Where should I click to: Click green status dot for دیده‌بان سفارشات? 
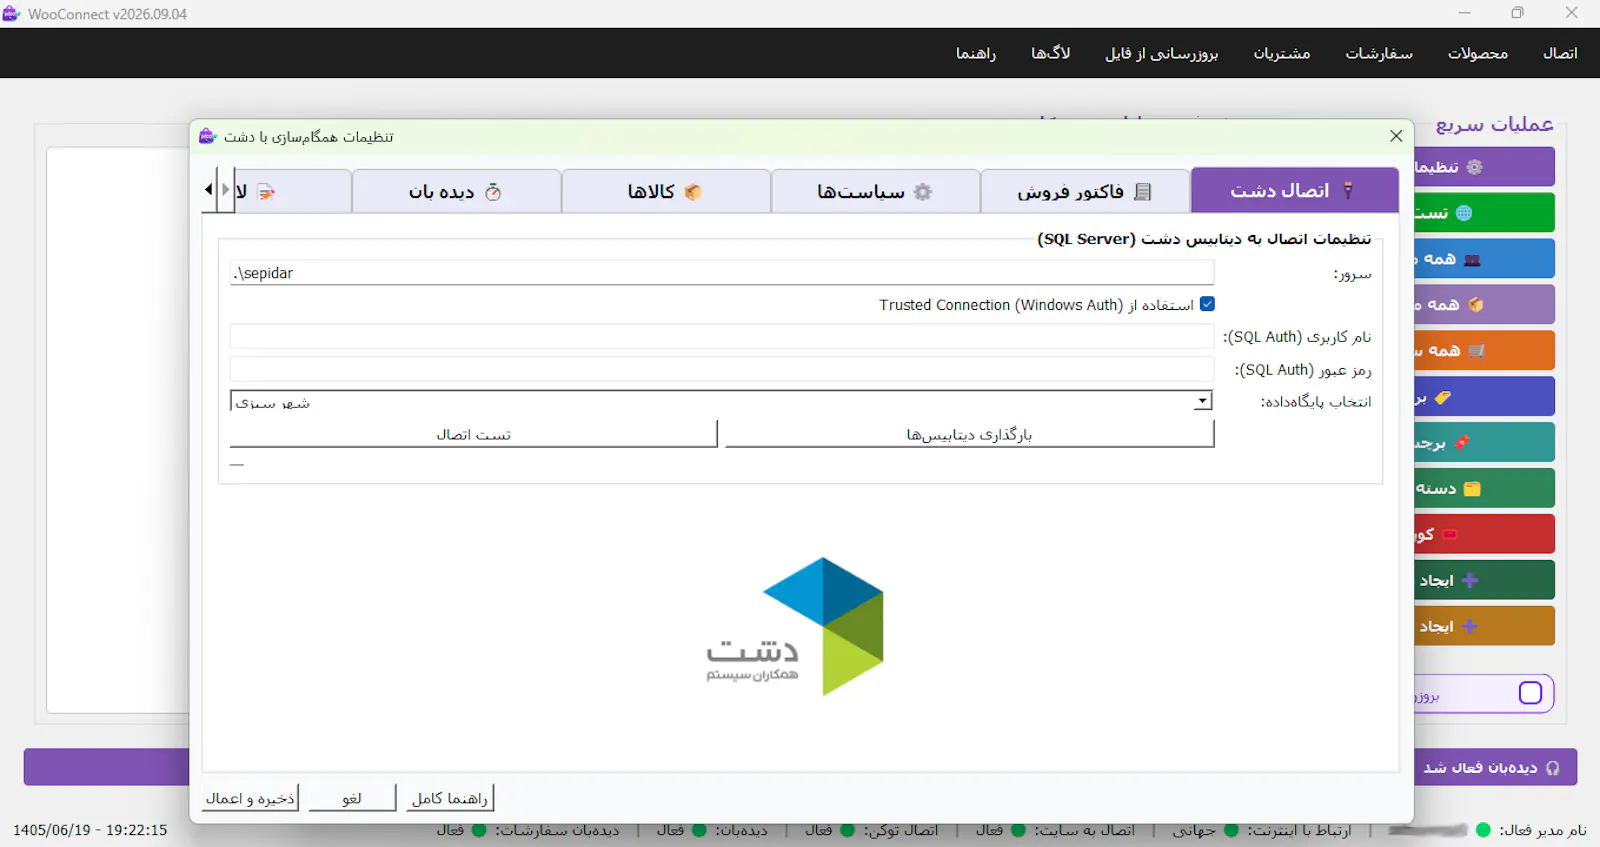(x=479, y=830)
